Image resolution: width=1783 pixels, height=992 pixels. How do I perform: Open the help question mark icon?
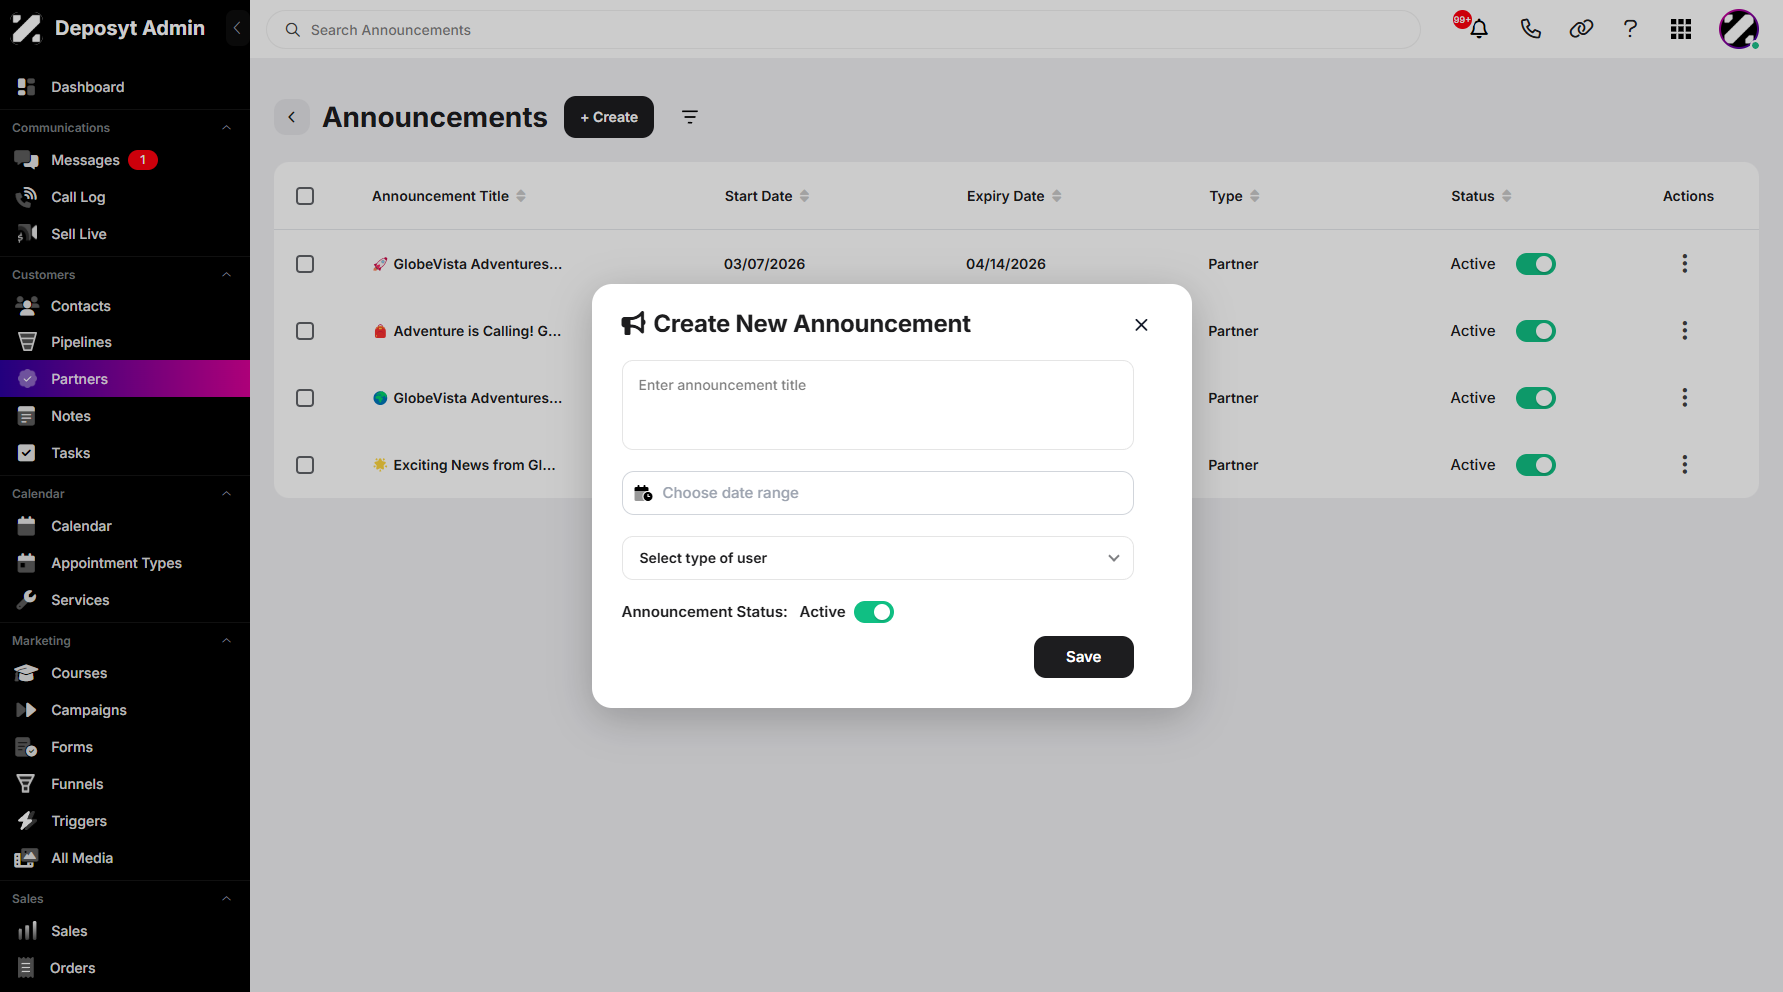pyautogui.click(x=1630, y=29)
